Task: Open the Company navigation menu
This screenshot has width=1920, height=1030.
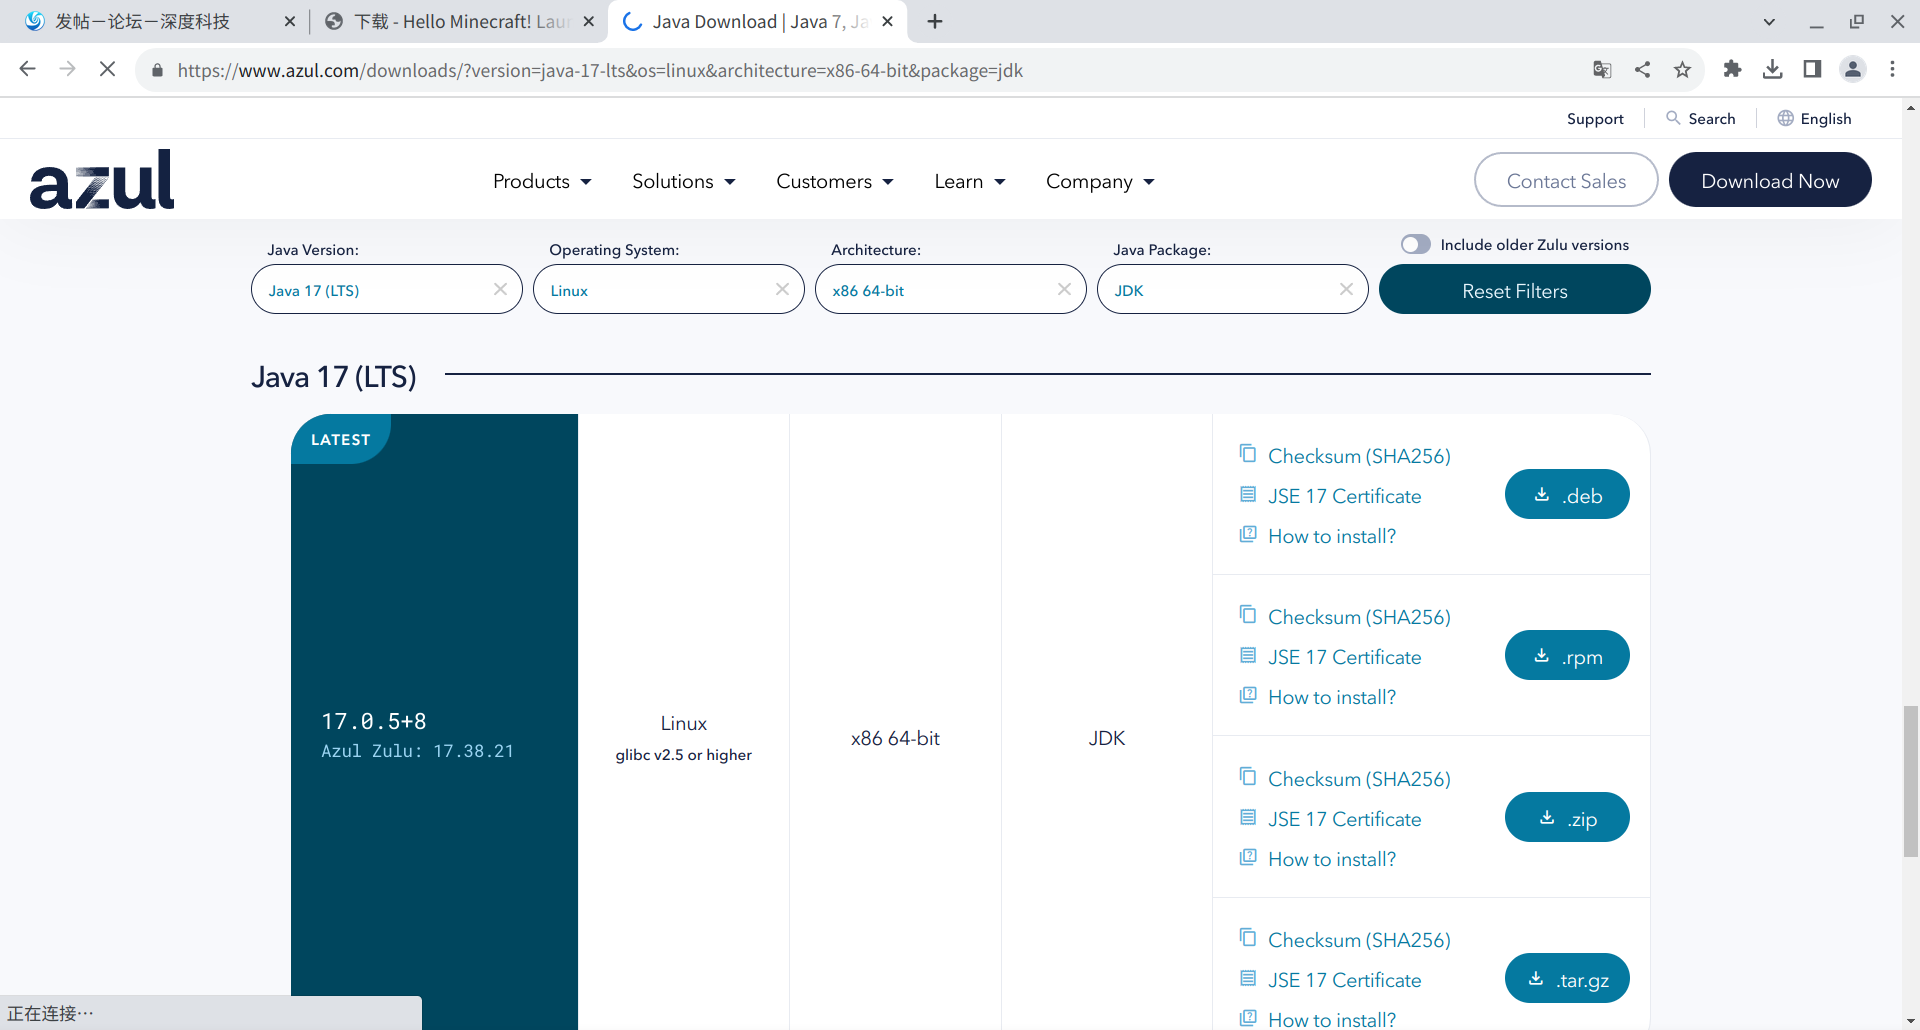Action: (x=1100, y=182)
